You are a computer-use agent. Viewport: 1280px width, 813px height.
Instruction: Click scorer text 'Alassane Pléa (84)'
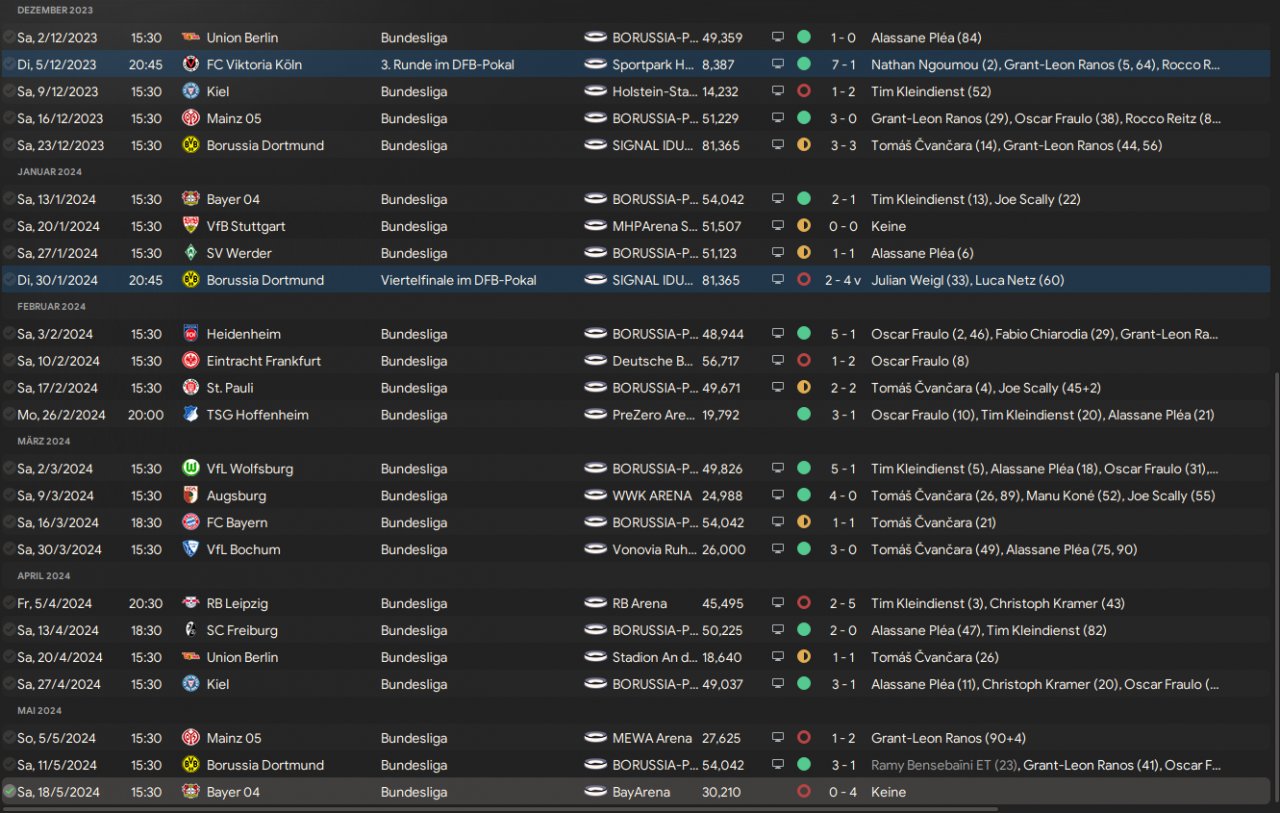(926, 38)
